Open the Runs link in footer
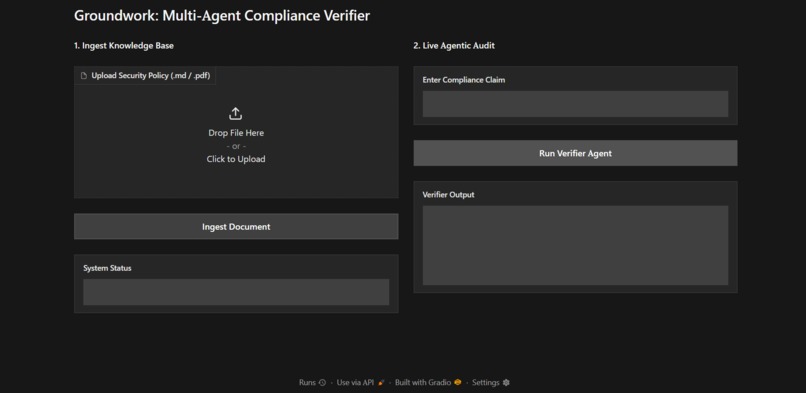 (312, 383)
